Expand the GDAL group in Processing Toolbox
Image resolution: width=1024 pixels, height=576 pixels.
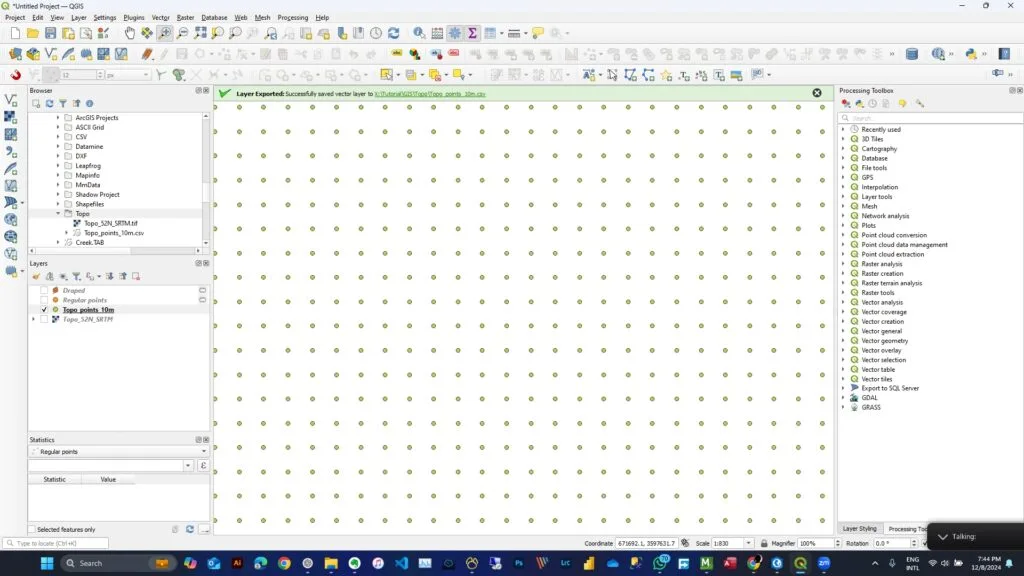[x=843, y=397]
